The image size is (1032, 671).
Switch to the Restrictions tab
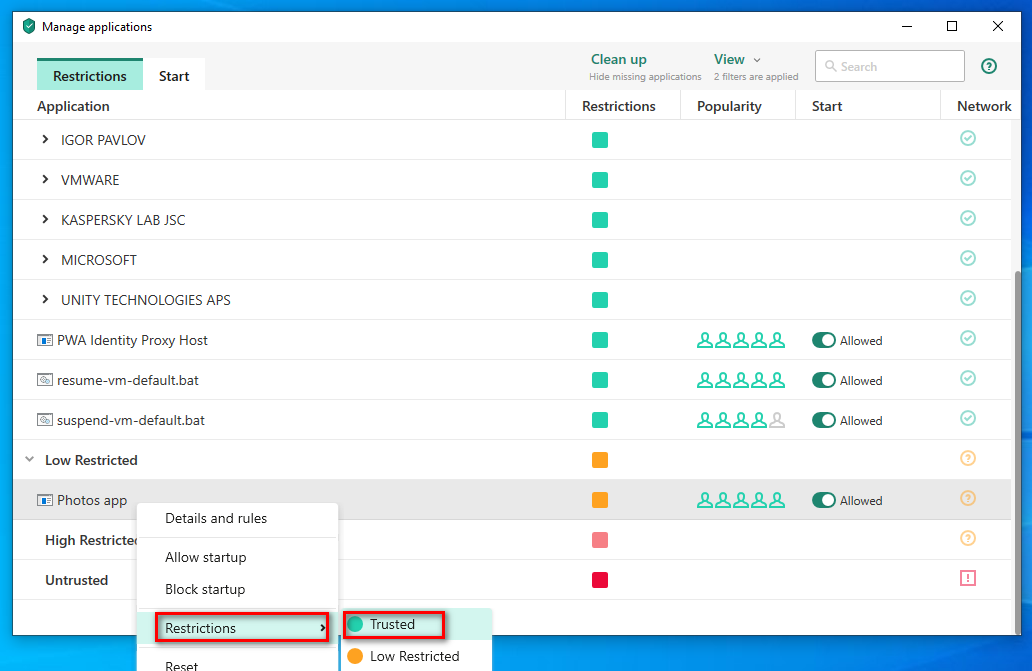tap(90, 76)
